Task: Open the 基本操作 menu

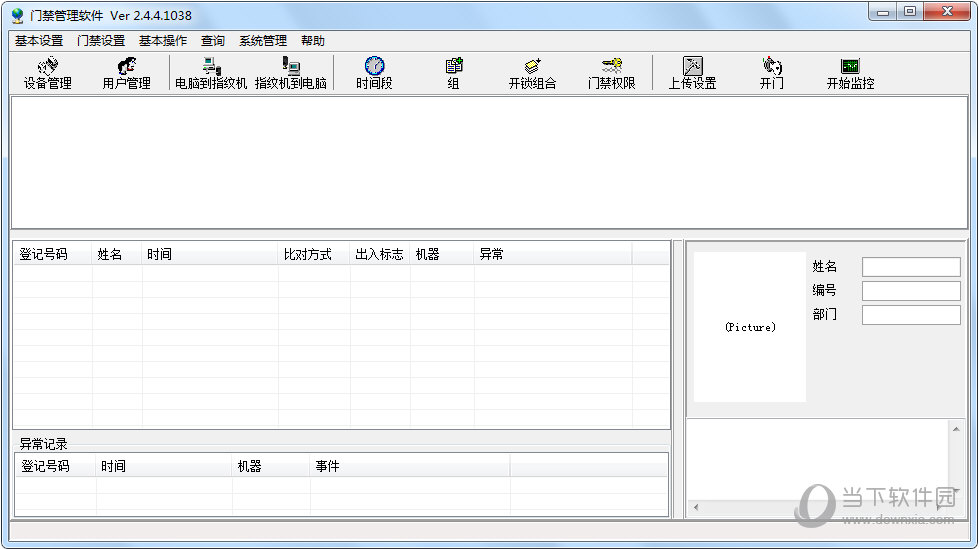Action: [x=162, y=41]
